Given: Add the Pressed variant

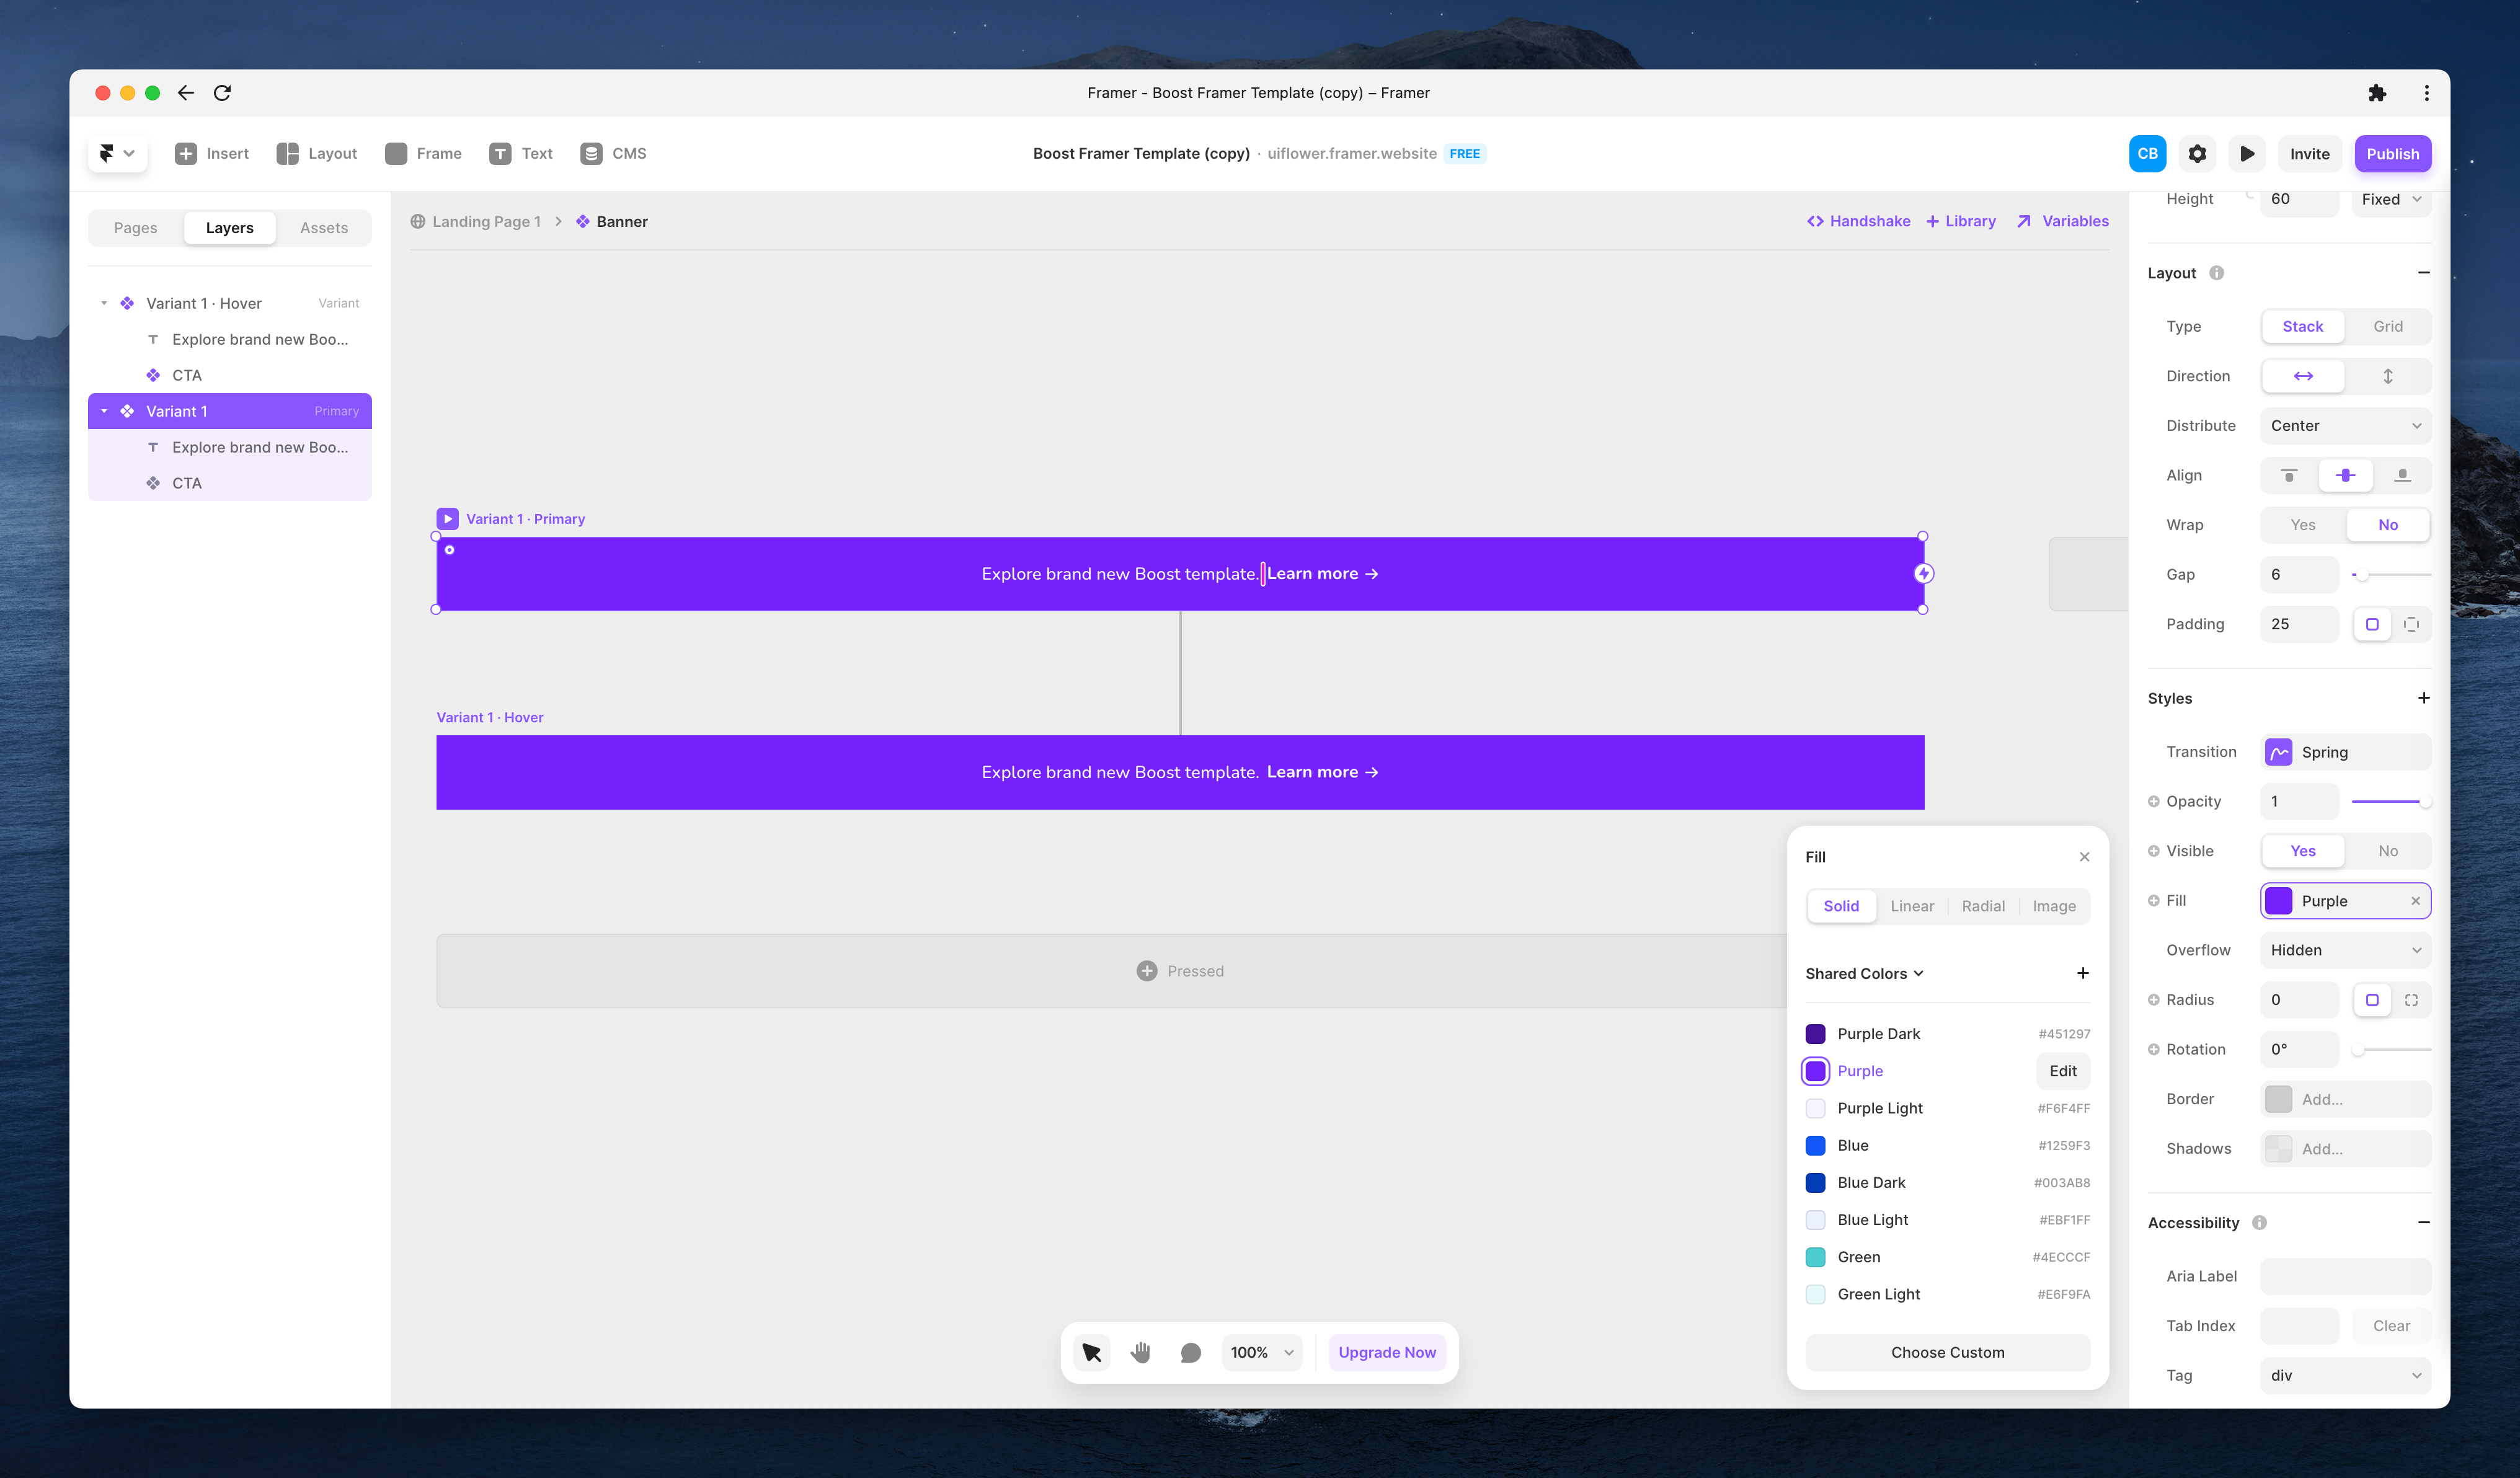Looking at the screenshot, I should (x=1180, y=971).
